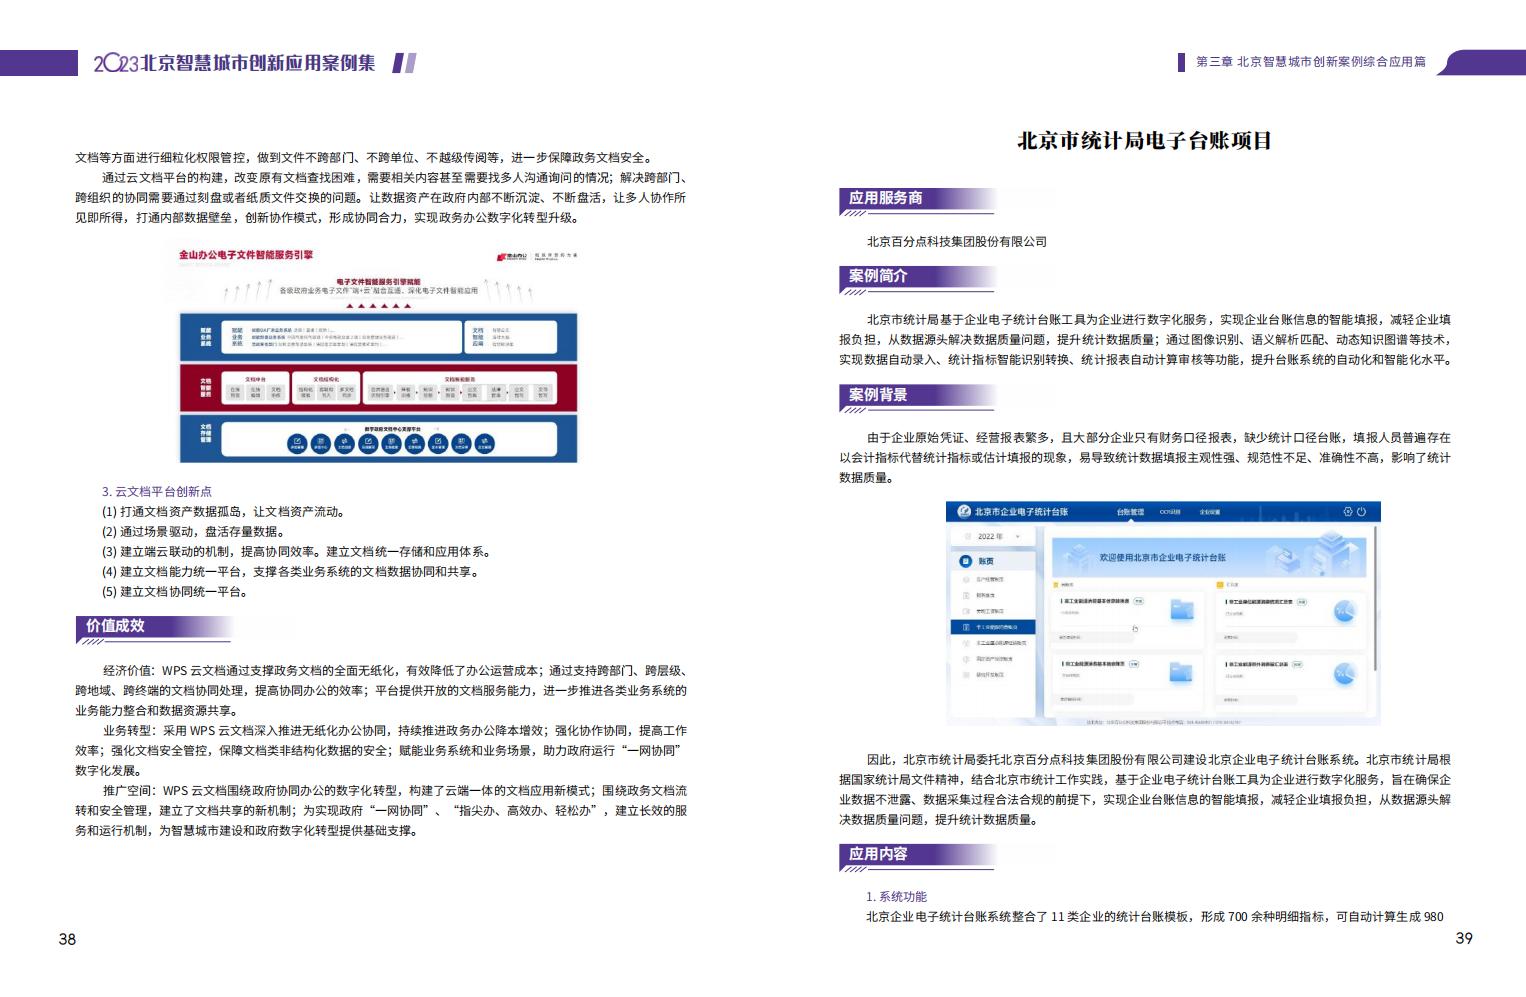The image size is (1526, 997).
Task: Click the 文档结构化 box heading in the diagram
Action: (326, 380)
